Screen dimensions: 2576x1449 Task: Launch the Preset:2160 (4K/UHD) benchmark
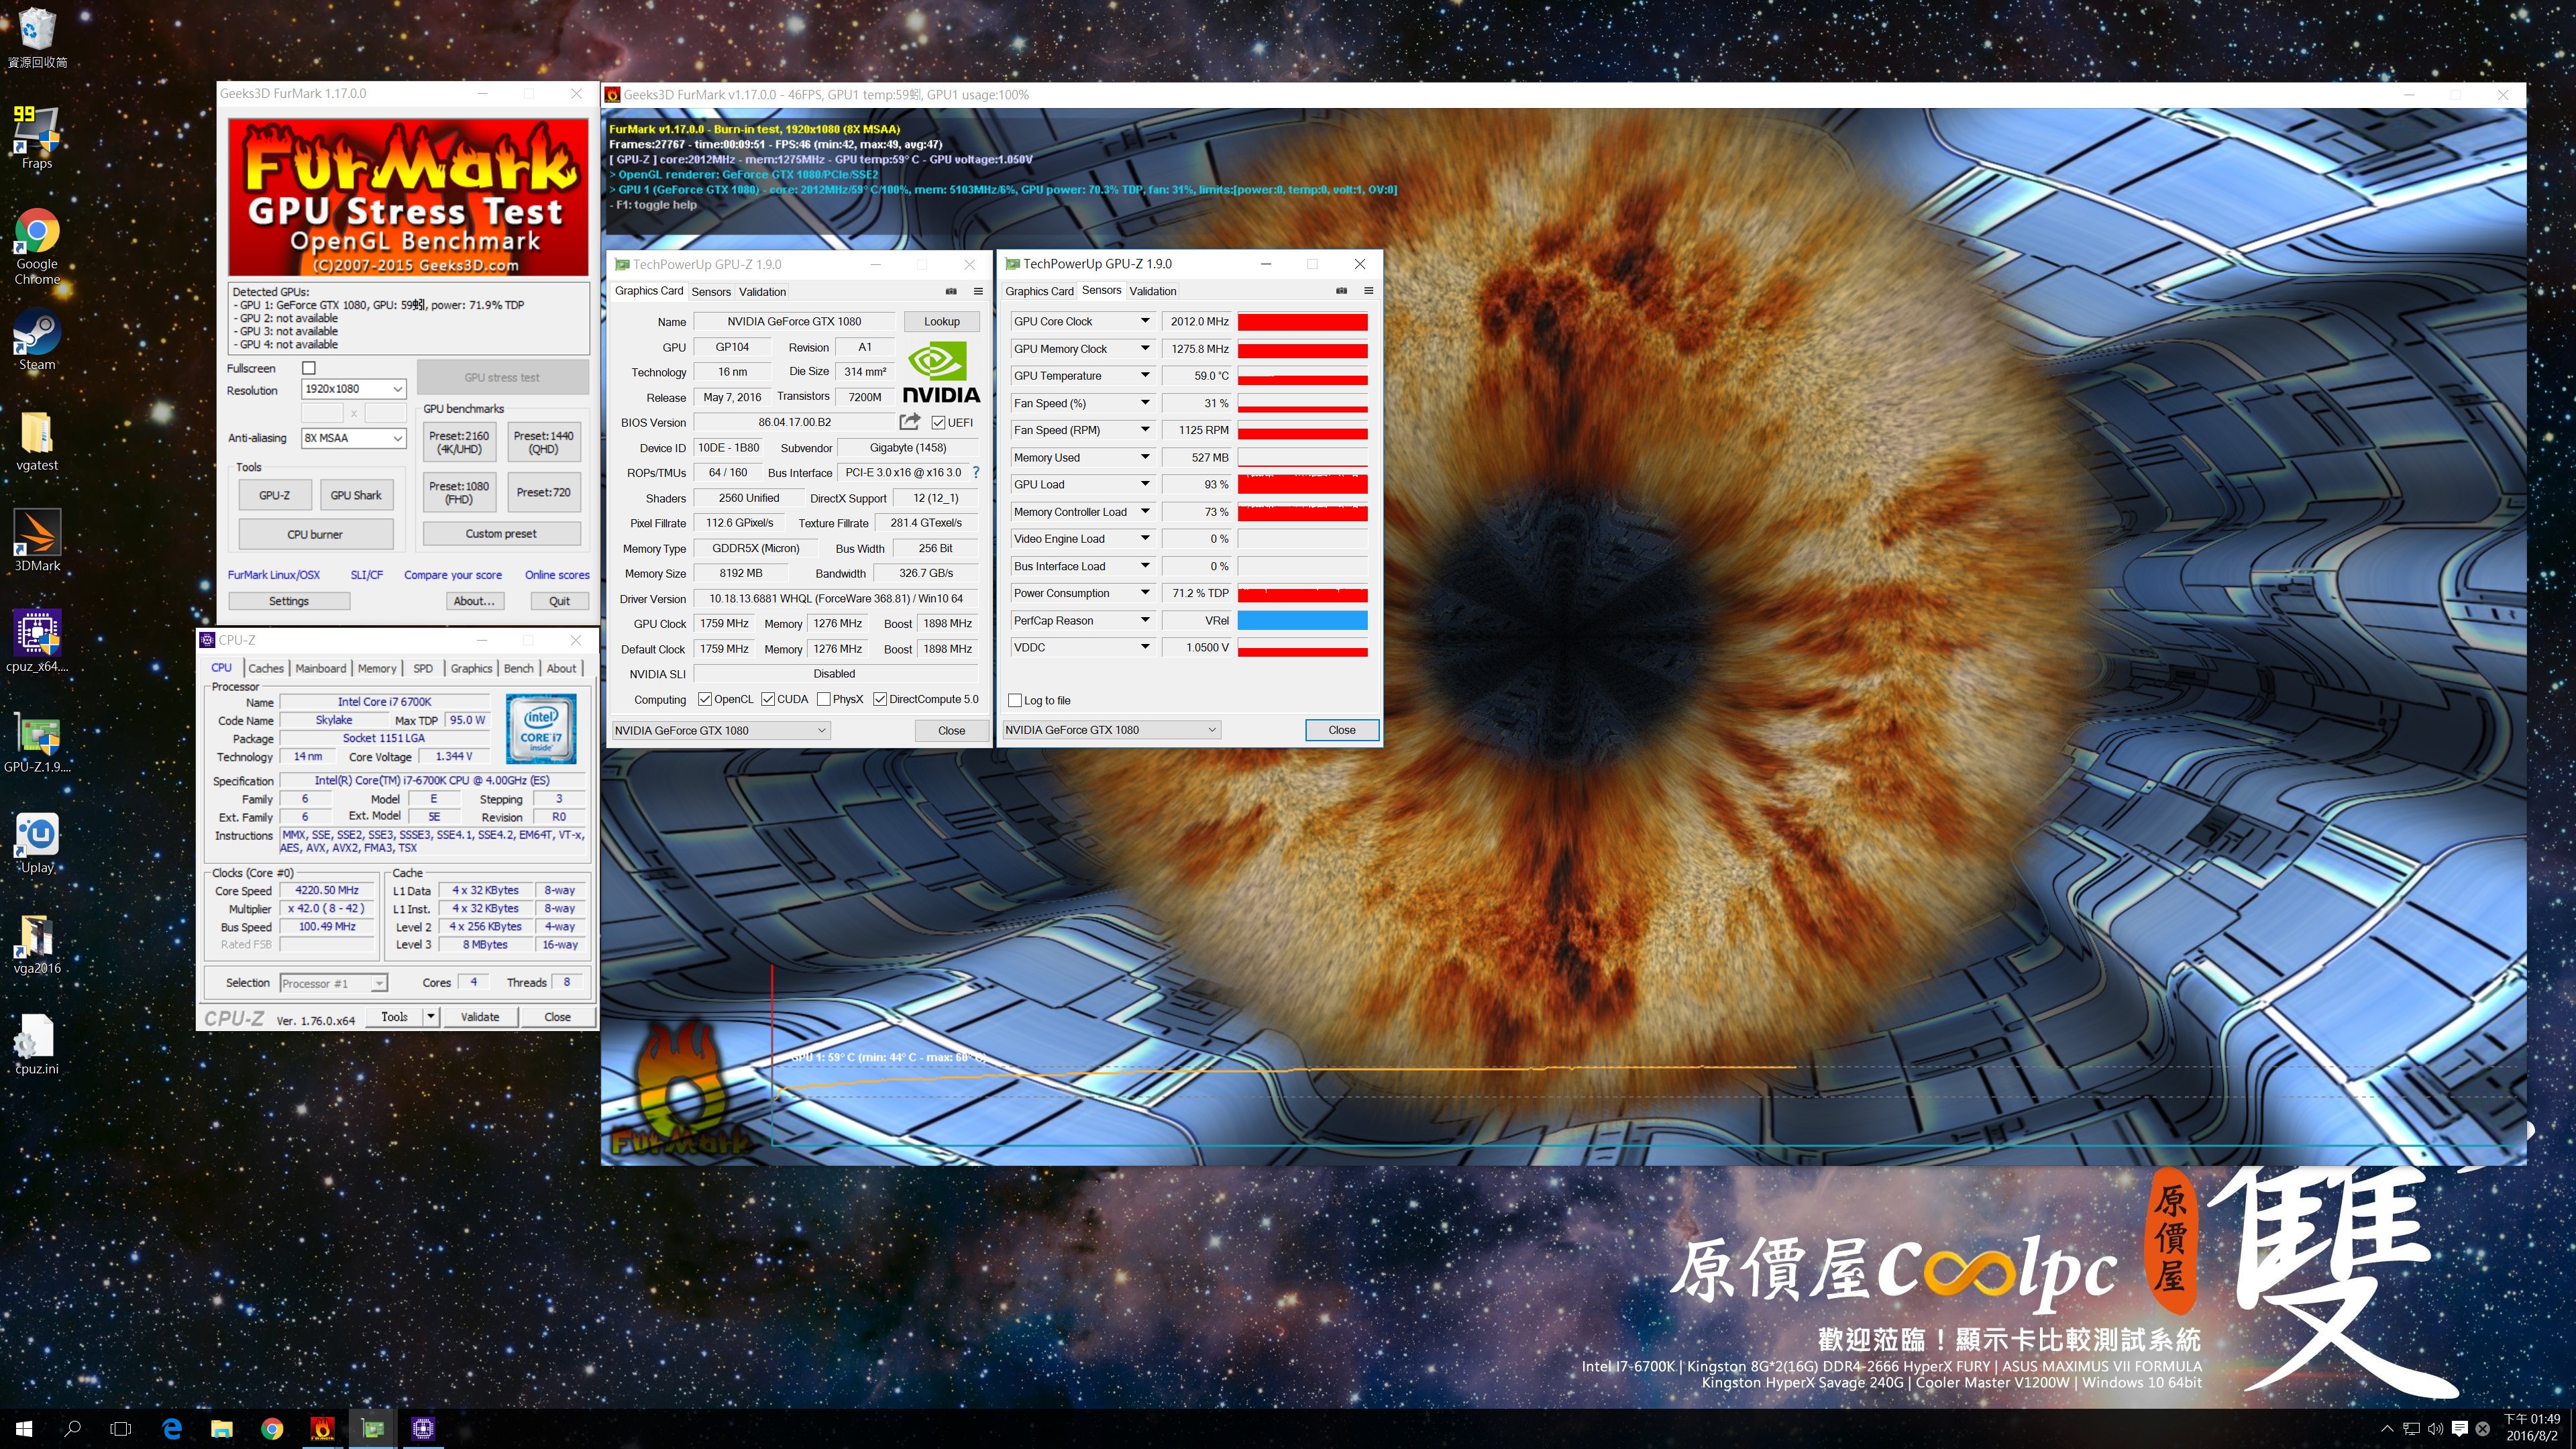click(459, 442)
